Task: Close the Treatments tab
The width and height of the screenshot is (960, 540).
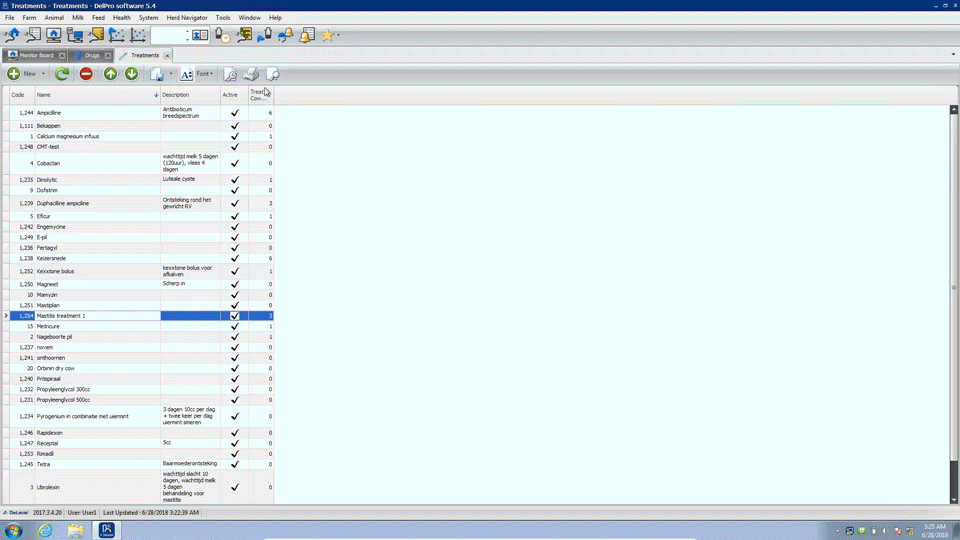Action: (x=167, y=56)
